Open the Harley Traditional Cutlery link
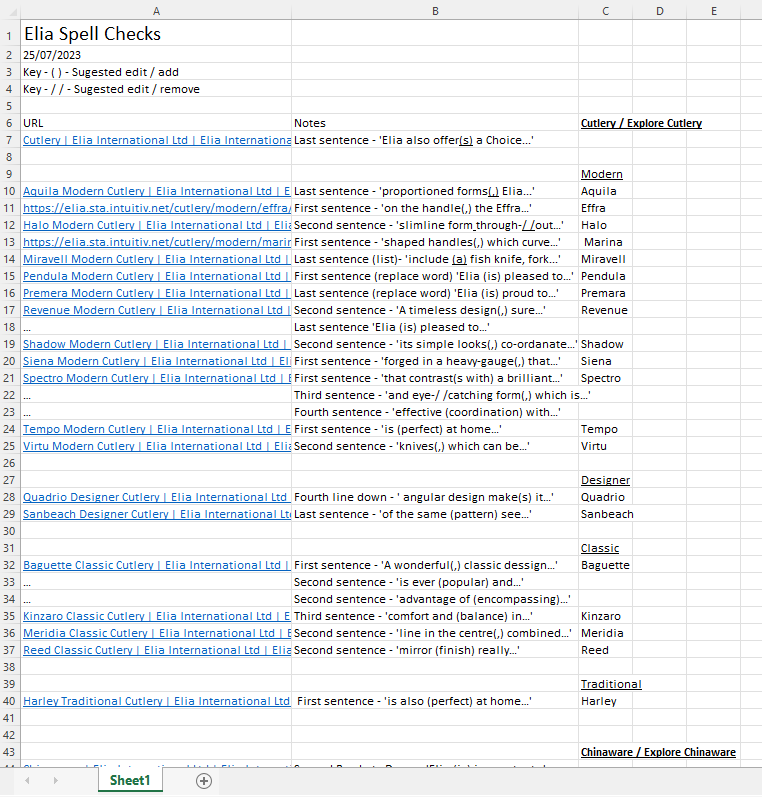The image size is (762, 797). pos(156,701)
